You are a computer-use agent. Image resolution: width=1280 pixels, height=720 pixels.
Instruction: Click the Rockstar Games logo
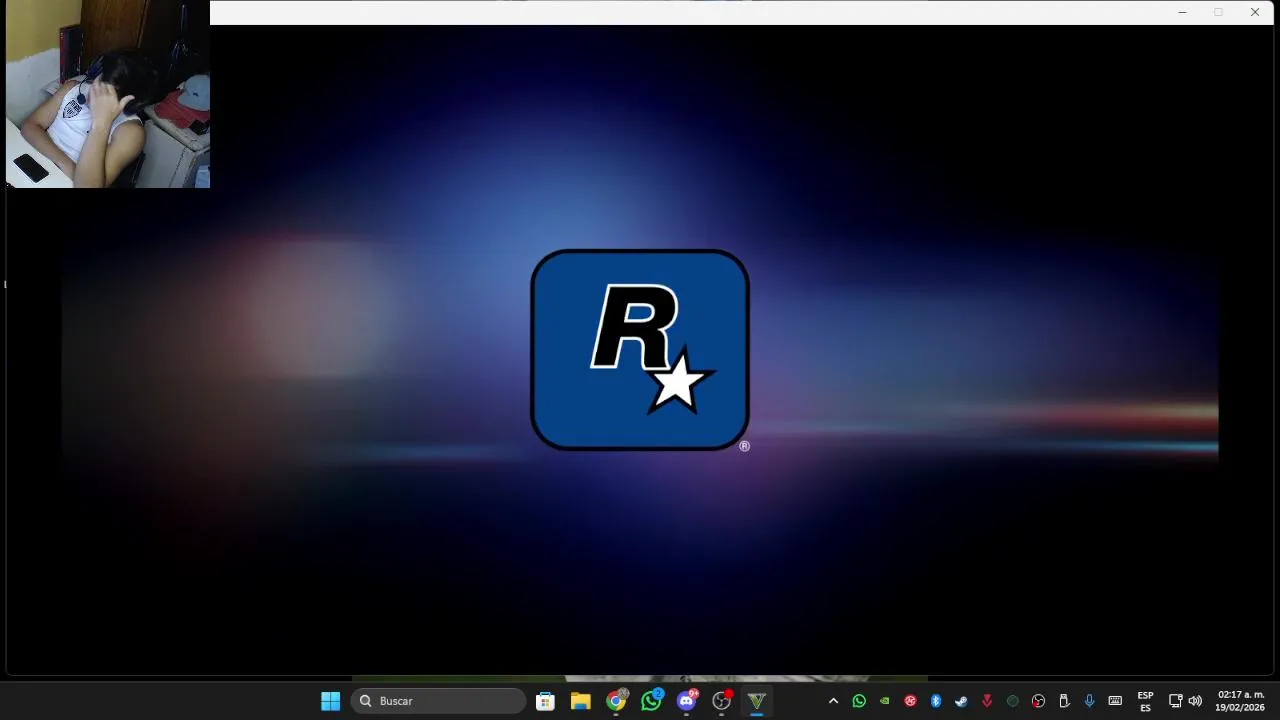(x=640, y=350)
